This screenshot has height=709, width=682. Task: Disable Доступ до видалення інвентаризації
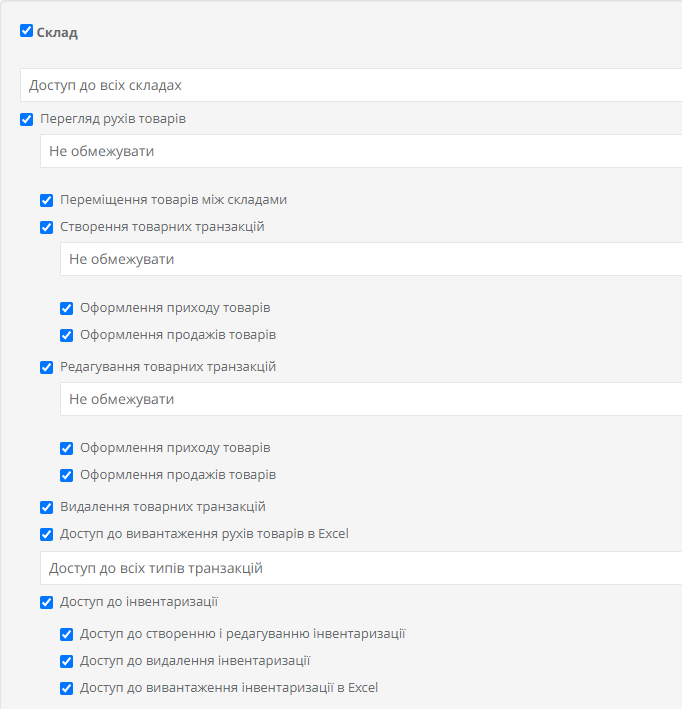click(x=66, y=662)
